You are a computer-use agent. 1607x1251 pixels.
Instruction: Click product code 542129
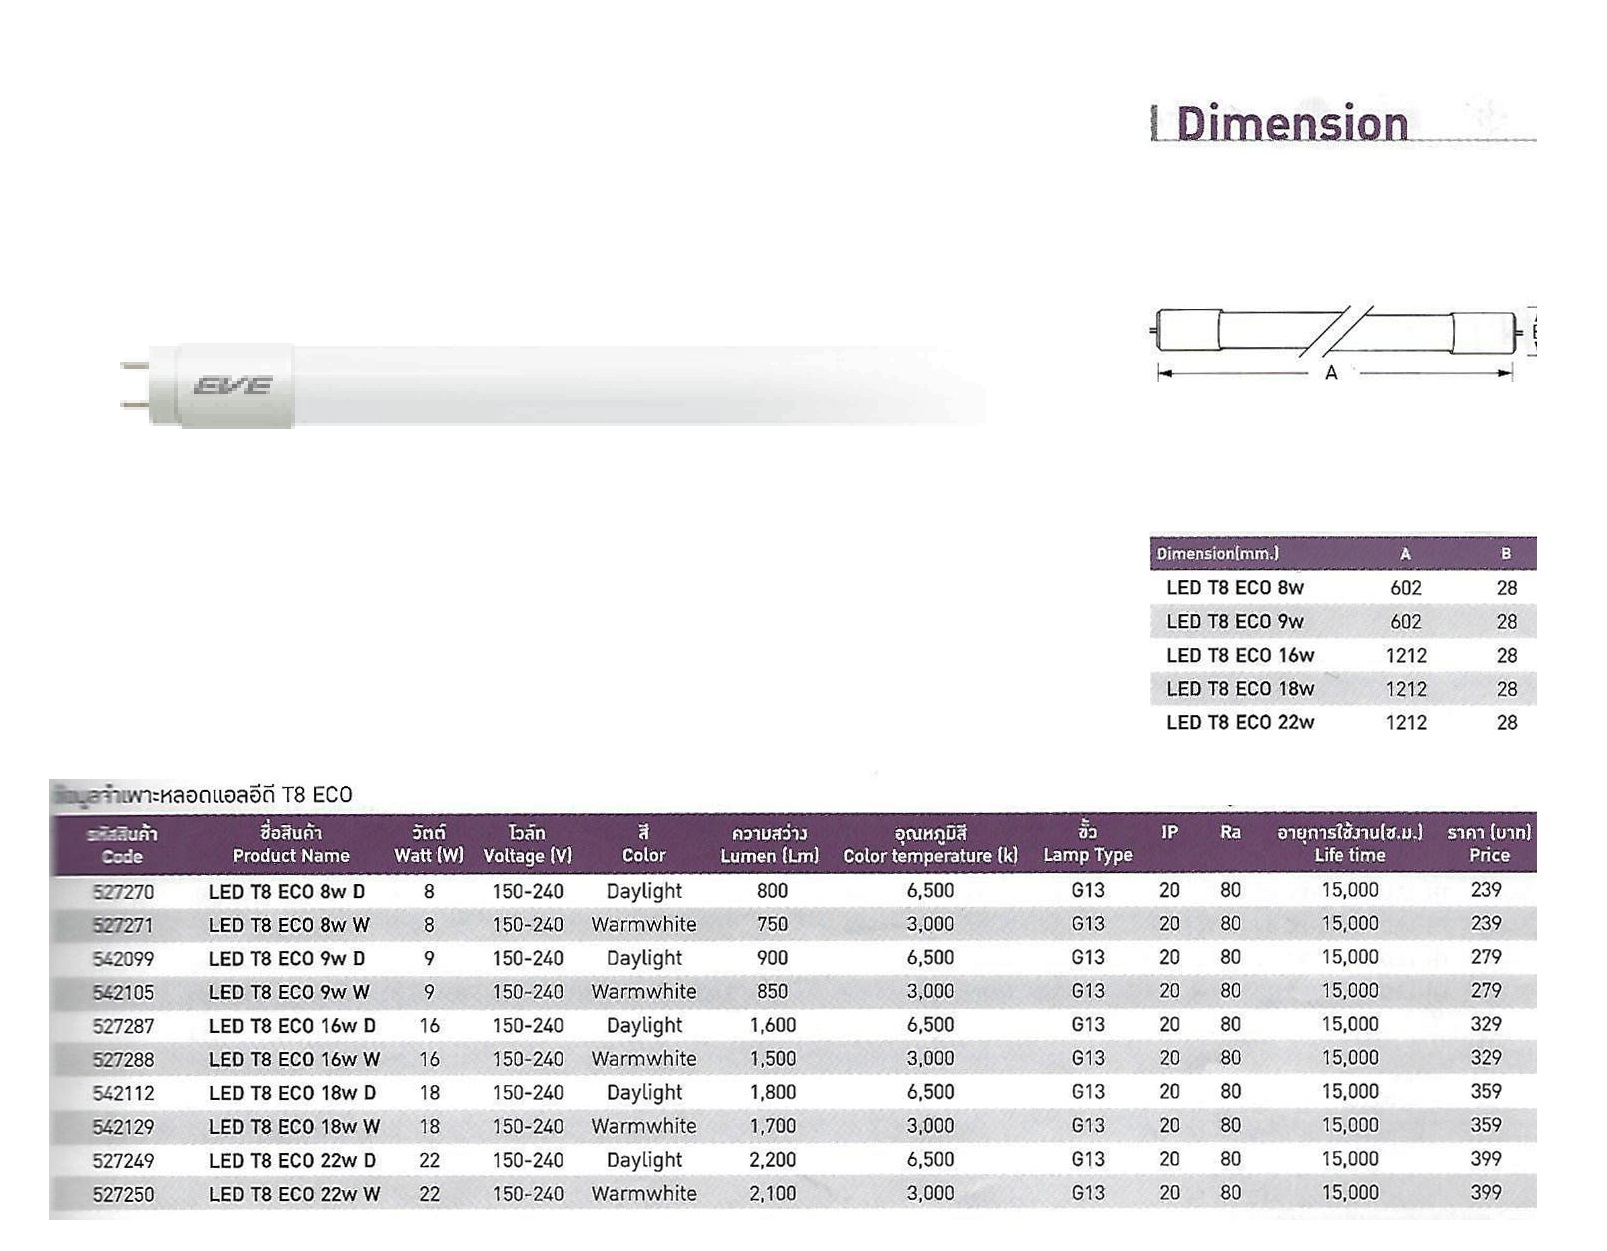click(x=123, y=1127)
